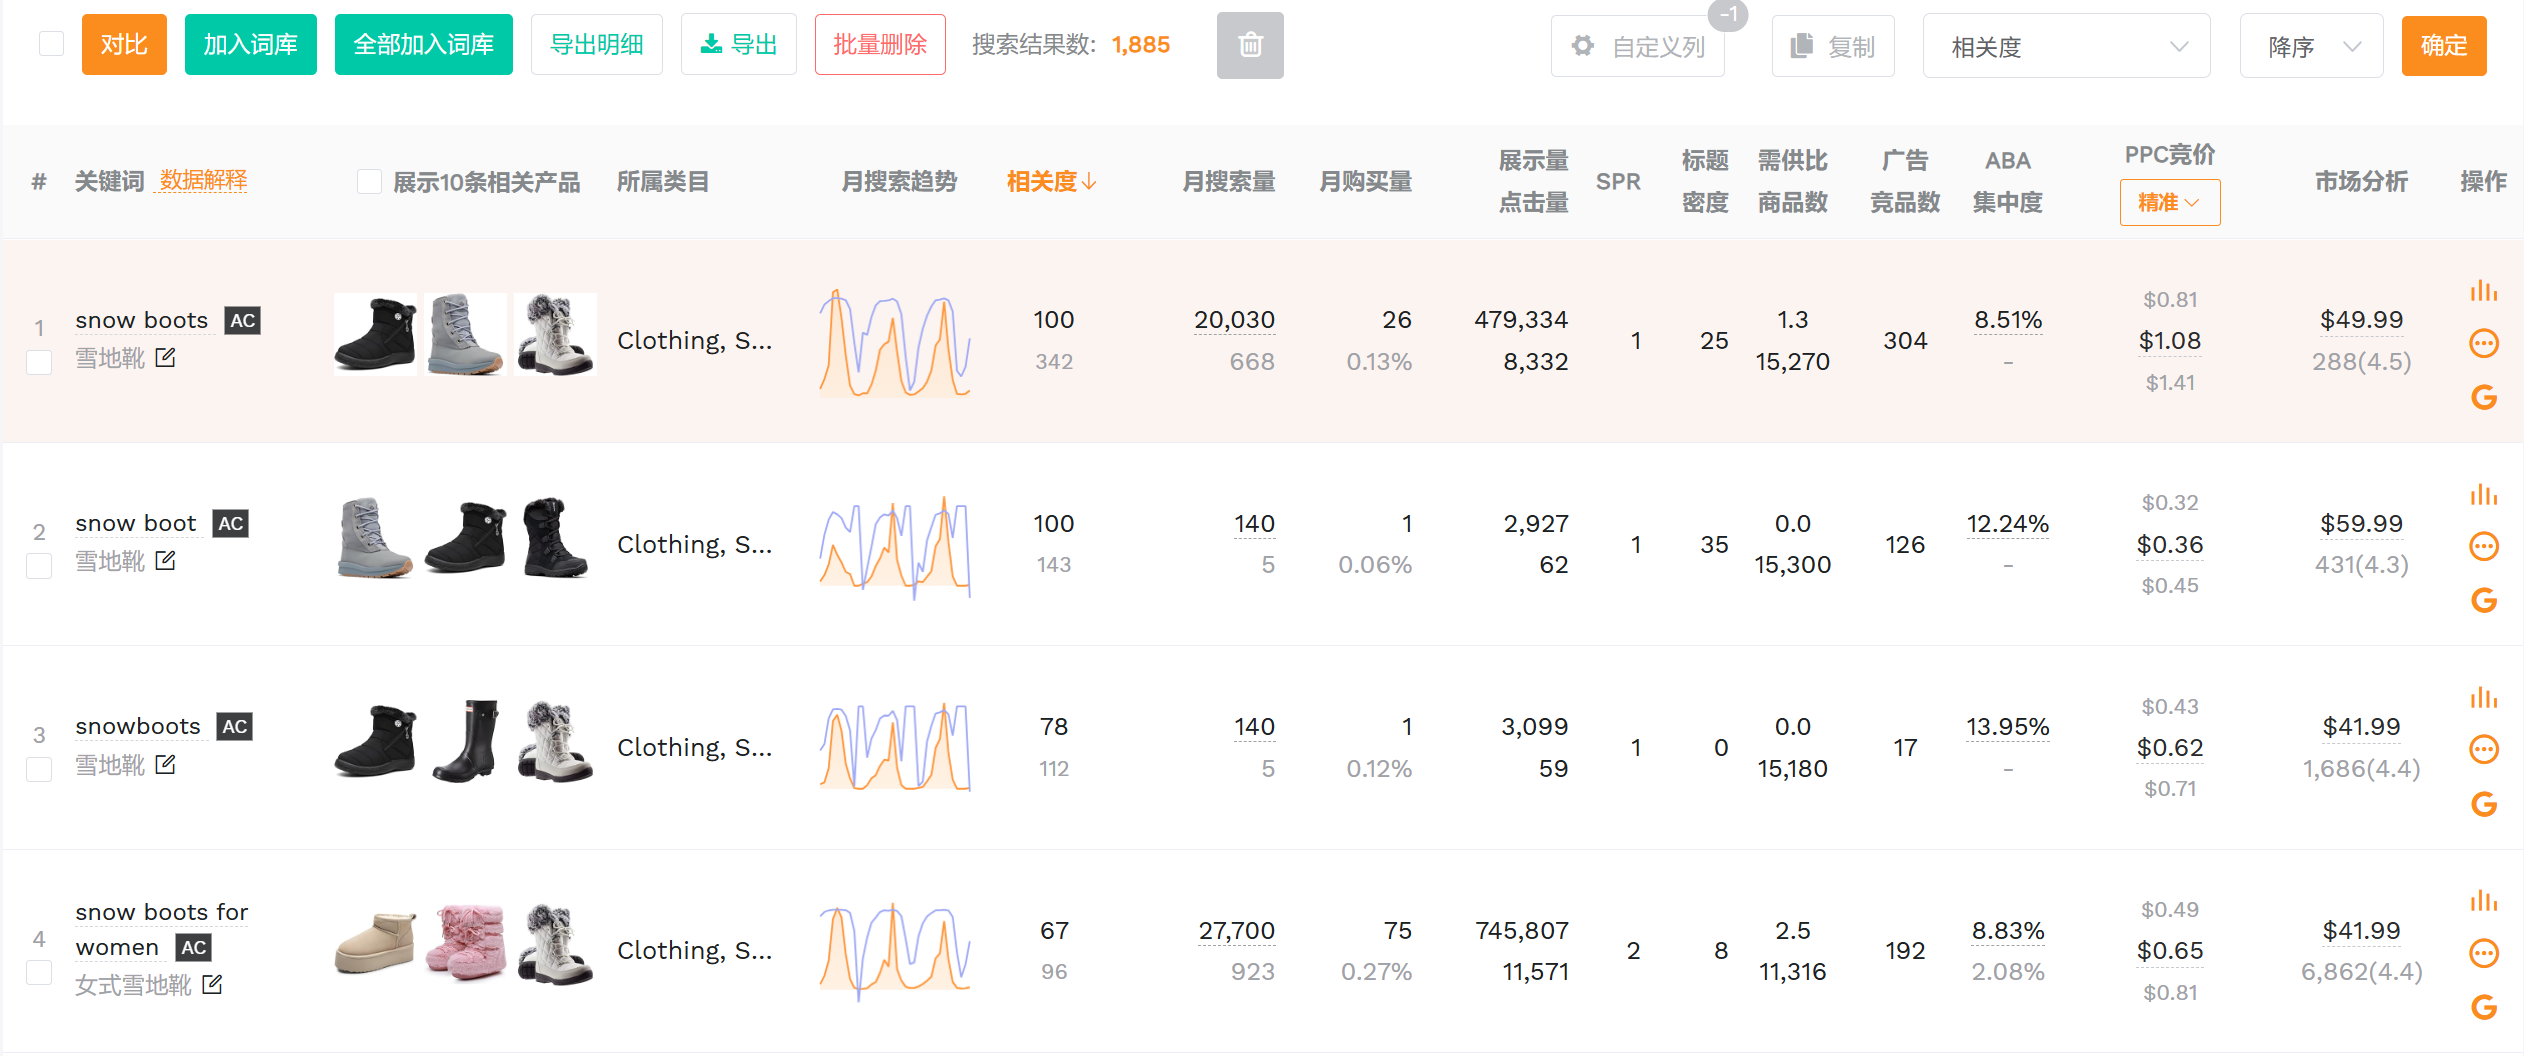
Task: Toggle the select-all checkbox at top left
Action: click(51, 44)
